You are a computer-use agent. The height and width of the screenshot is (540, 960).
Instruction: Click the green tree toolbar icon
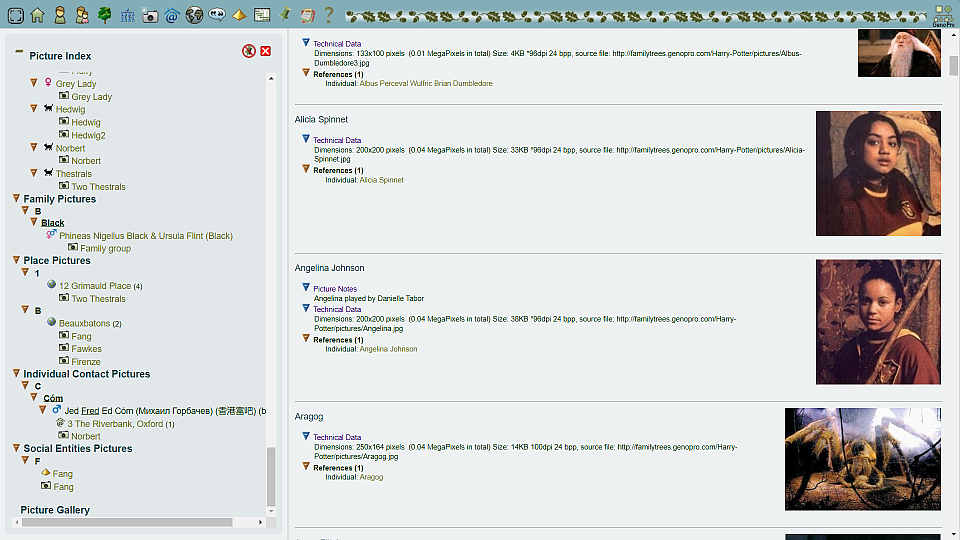(x=105, y=15)
